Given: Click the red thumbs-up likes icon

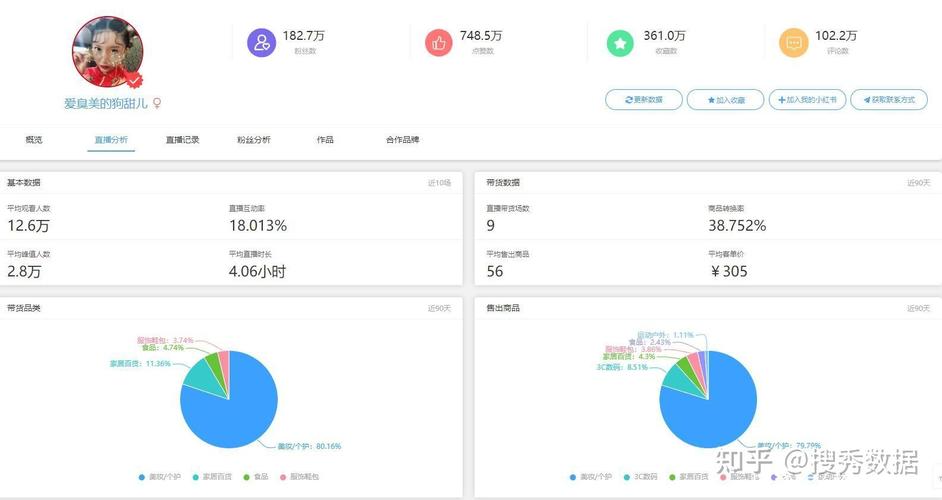Looking at the screenshot, I should point(439,43).
